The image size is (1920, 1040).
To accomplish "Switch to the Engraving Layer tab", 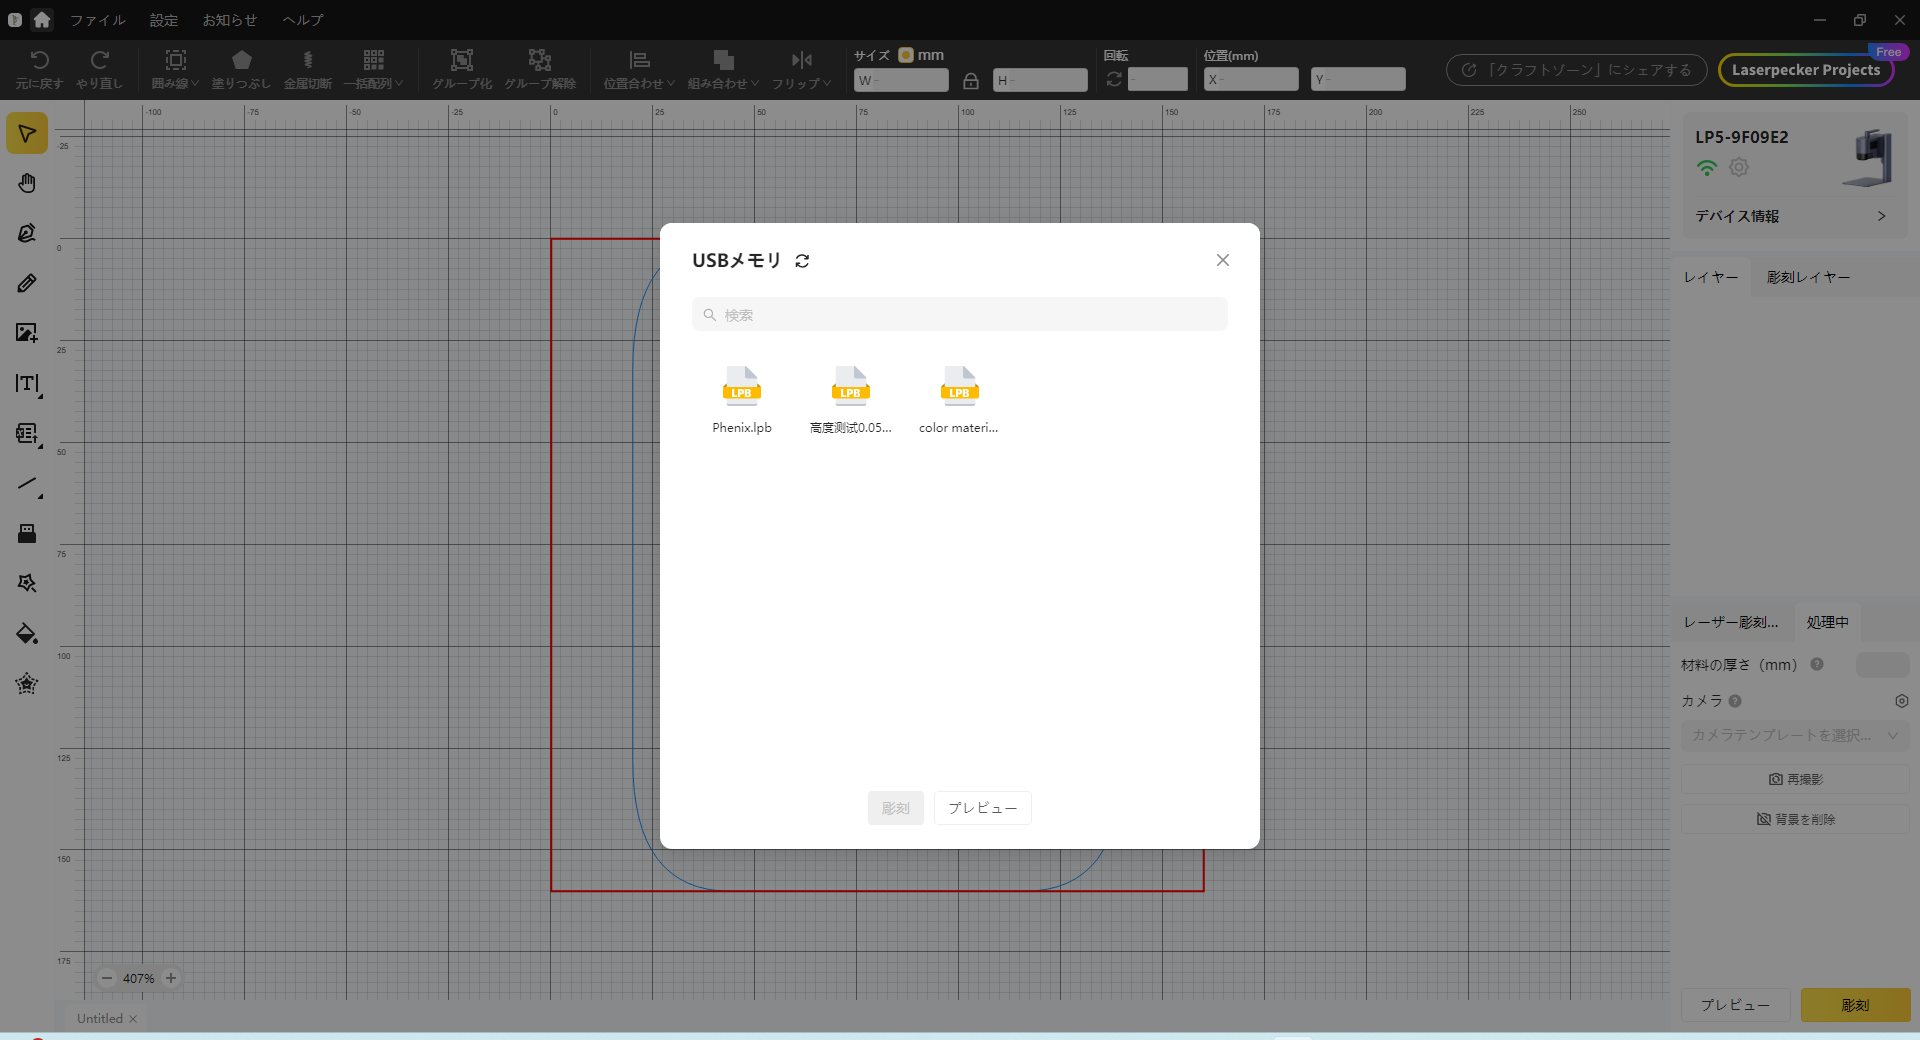I will click(x=1808, y=277).
